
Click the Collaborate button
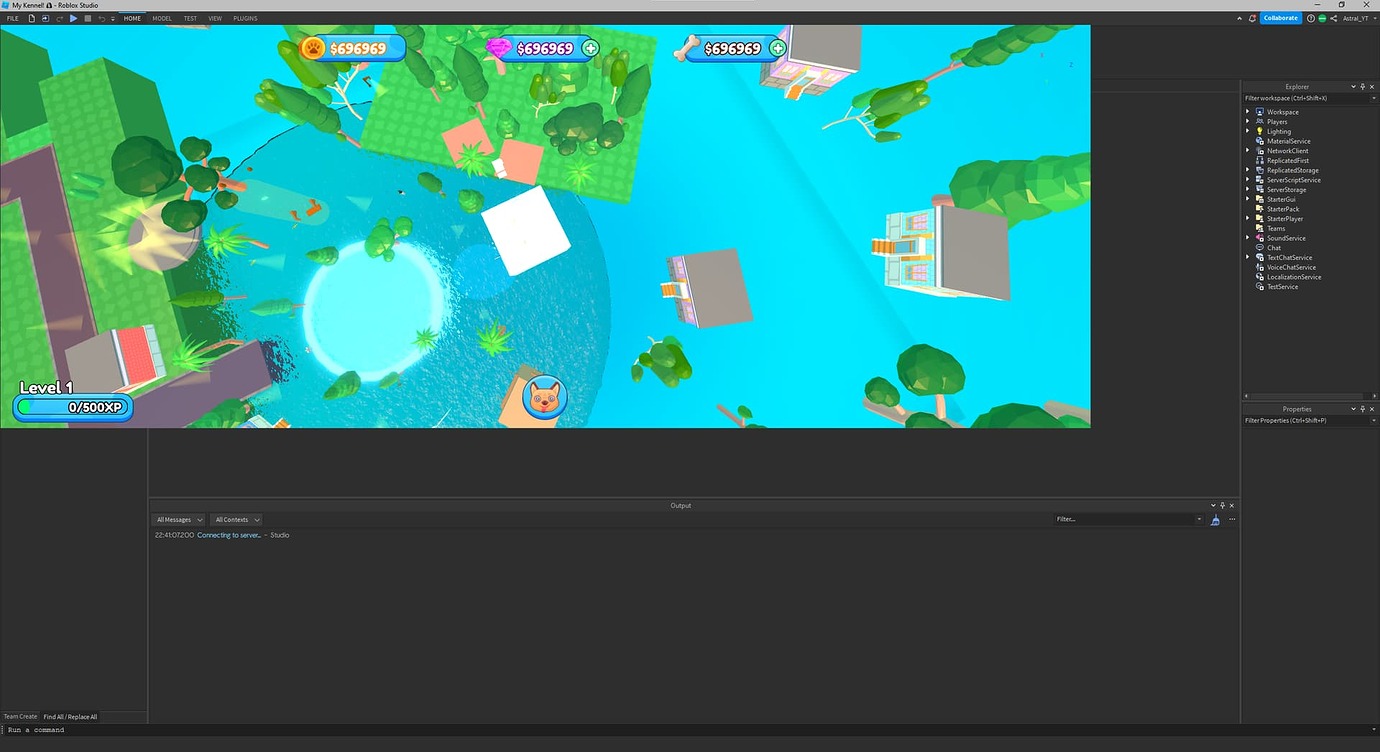[x=1281, y=18]
